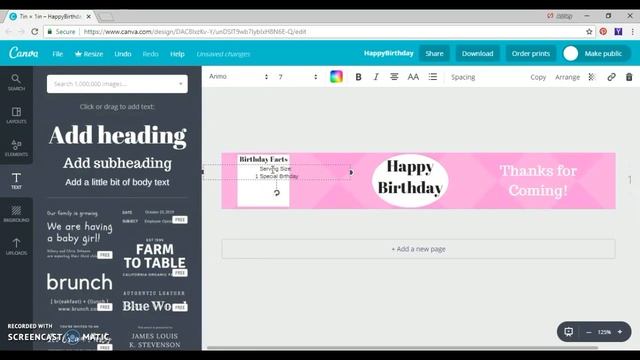The height and width of the screenshot is (360, 640).
Task: Open the Search sidebar tab
Action: pyautogui.click(x=16, y=82)
